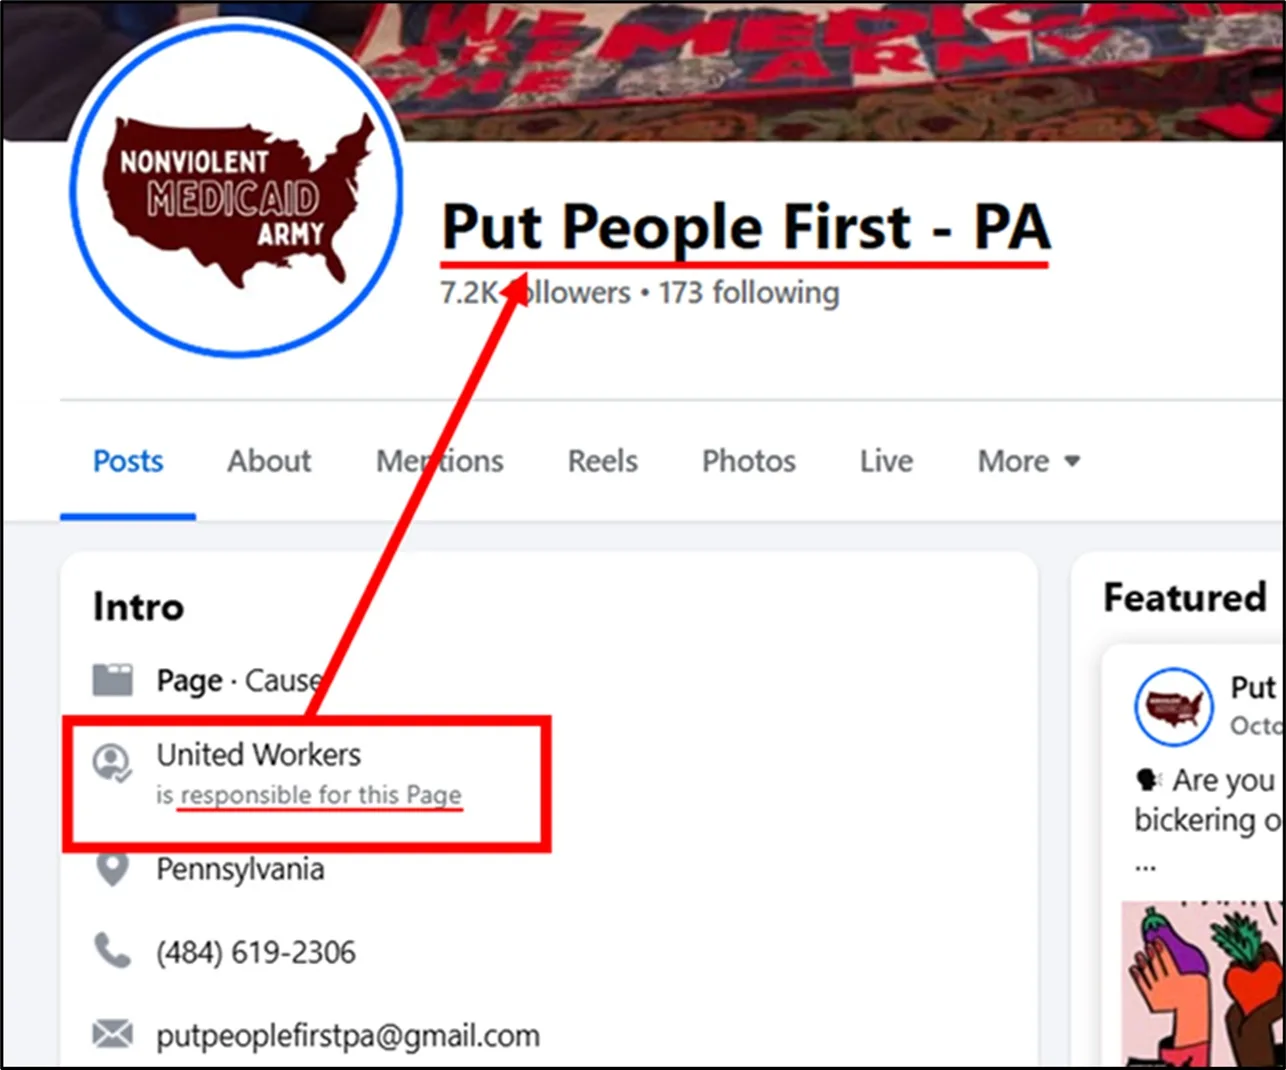
Task: Click the Page category folder icon
Action: 113,680
